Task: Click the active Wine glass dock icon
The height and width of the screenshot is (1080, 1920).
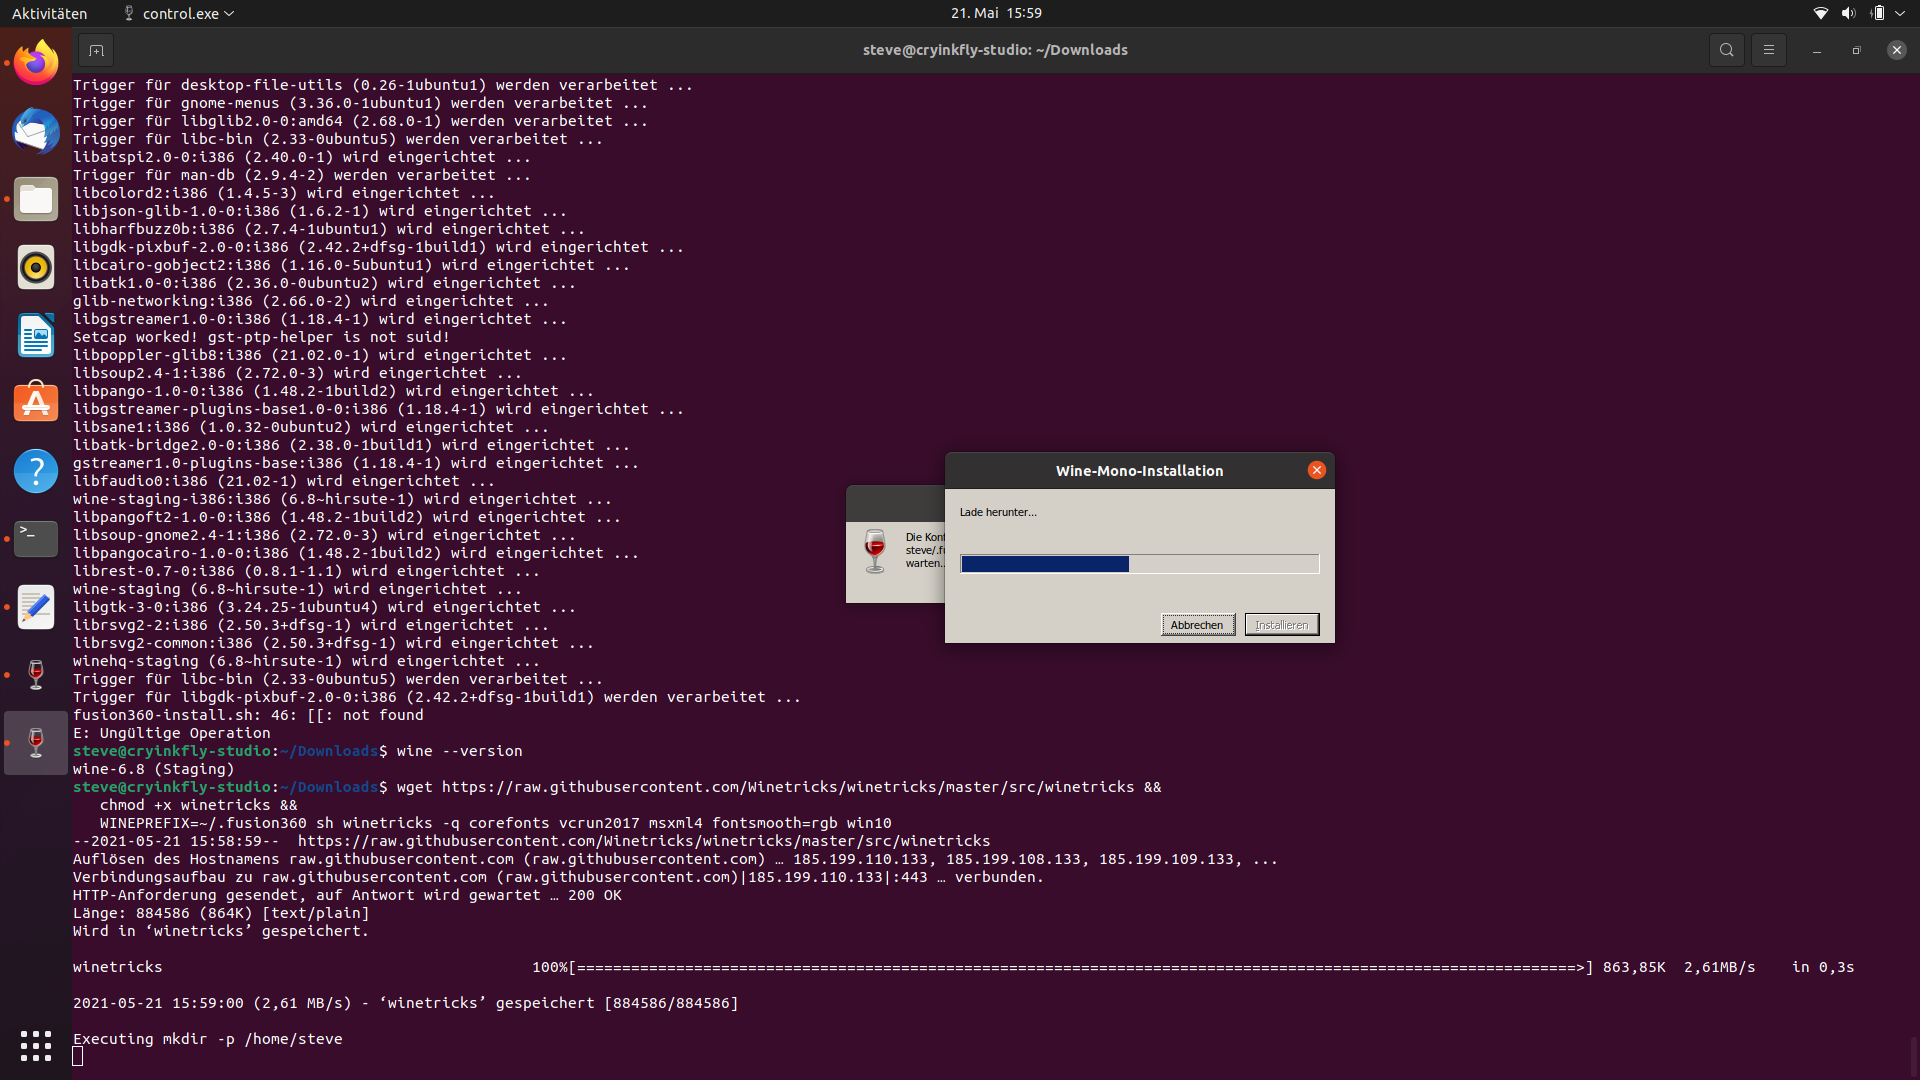Action: pos(36,743)
